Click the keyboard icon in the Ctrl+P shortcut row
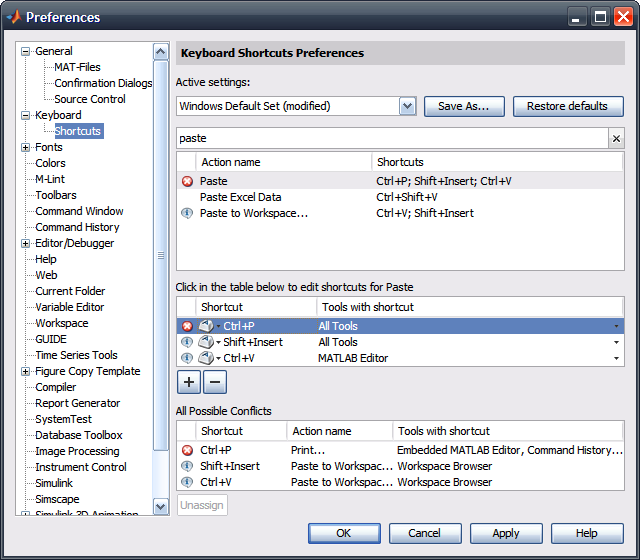This screenshot has width=640, height=560. click(206, 326)
